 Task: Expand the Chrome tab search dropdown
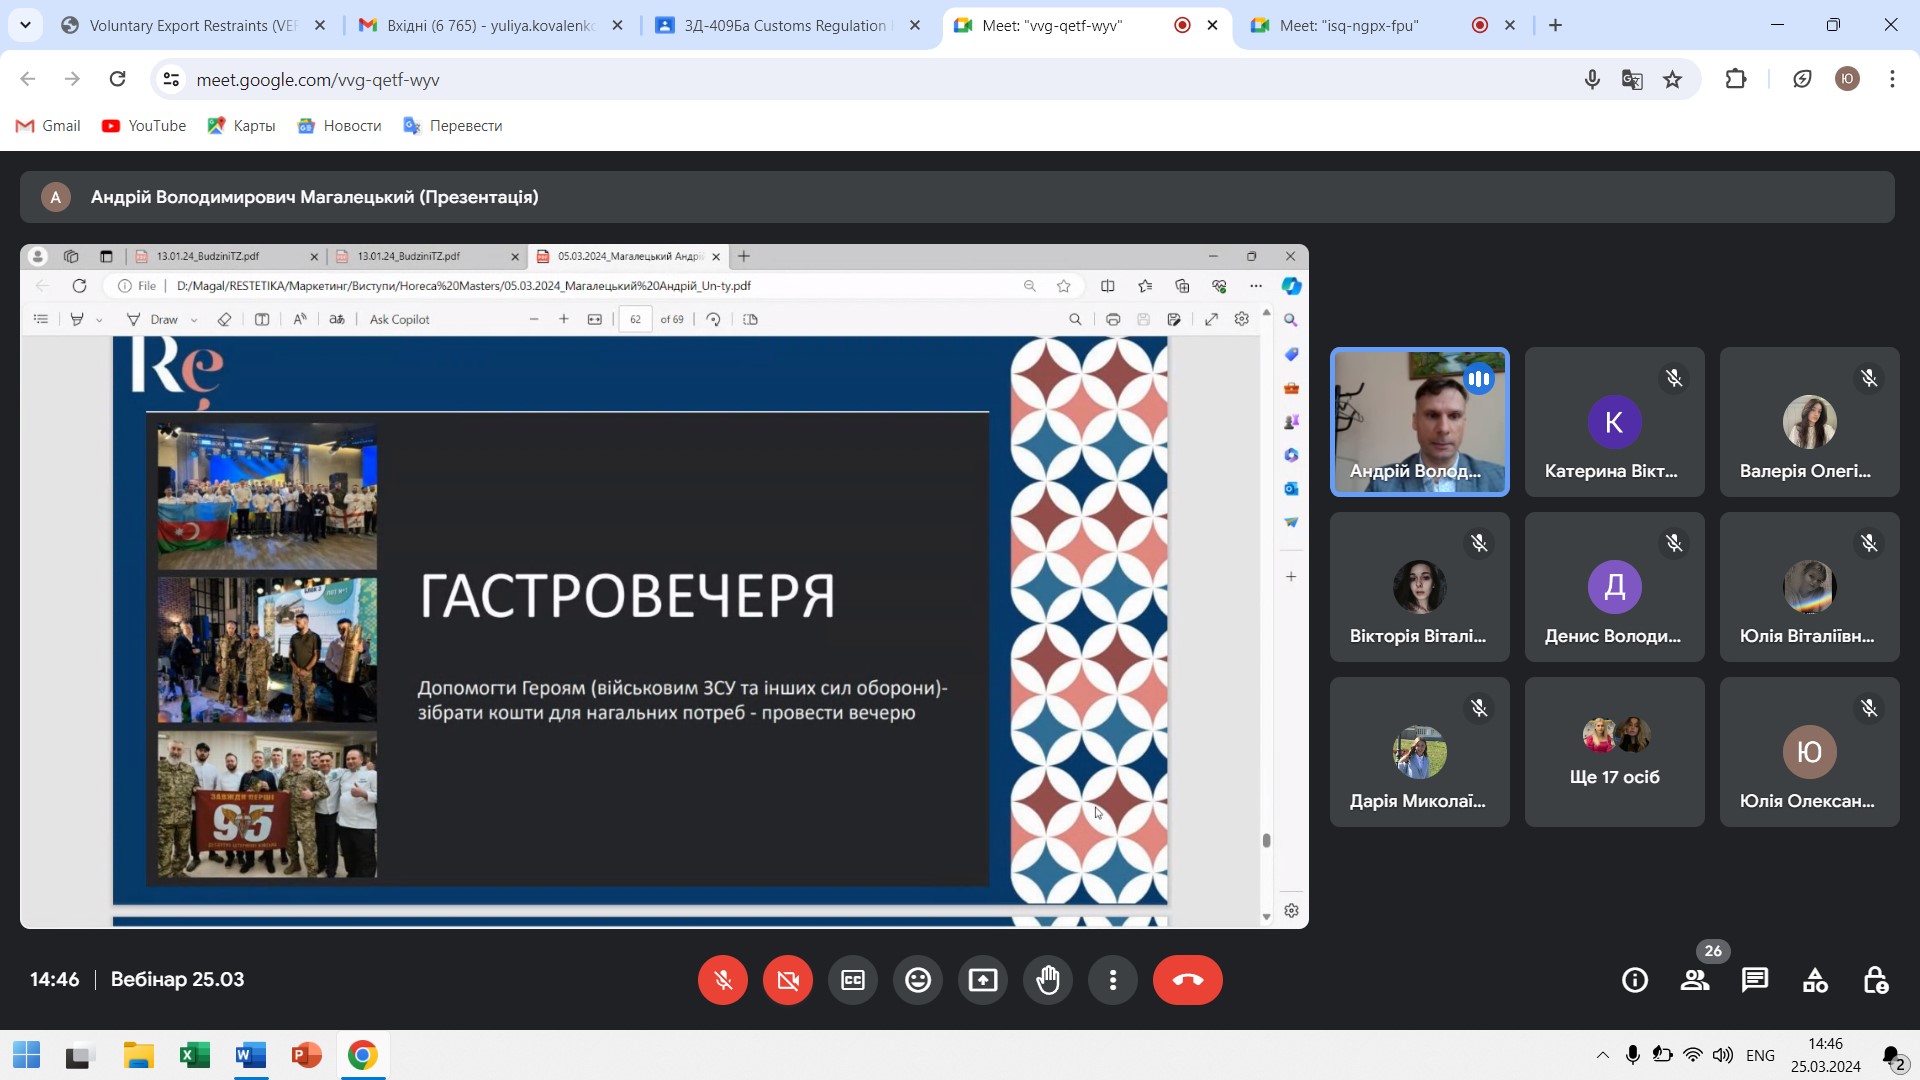(25, 25)
